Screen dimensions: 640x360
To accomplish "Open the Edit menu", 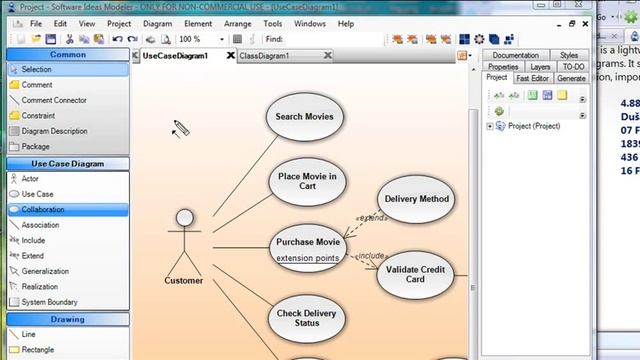I will coord(60,24).
